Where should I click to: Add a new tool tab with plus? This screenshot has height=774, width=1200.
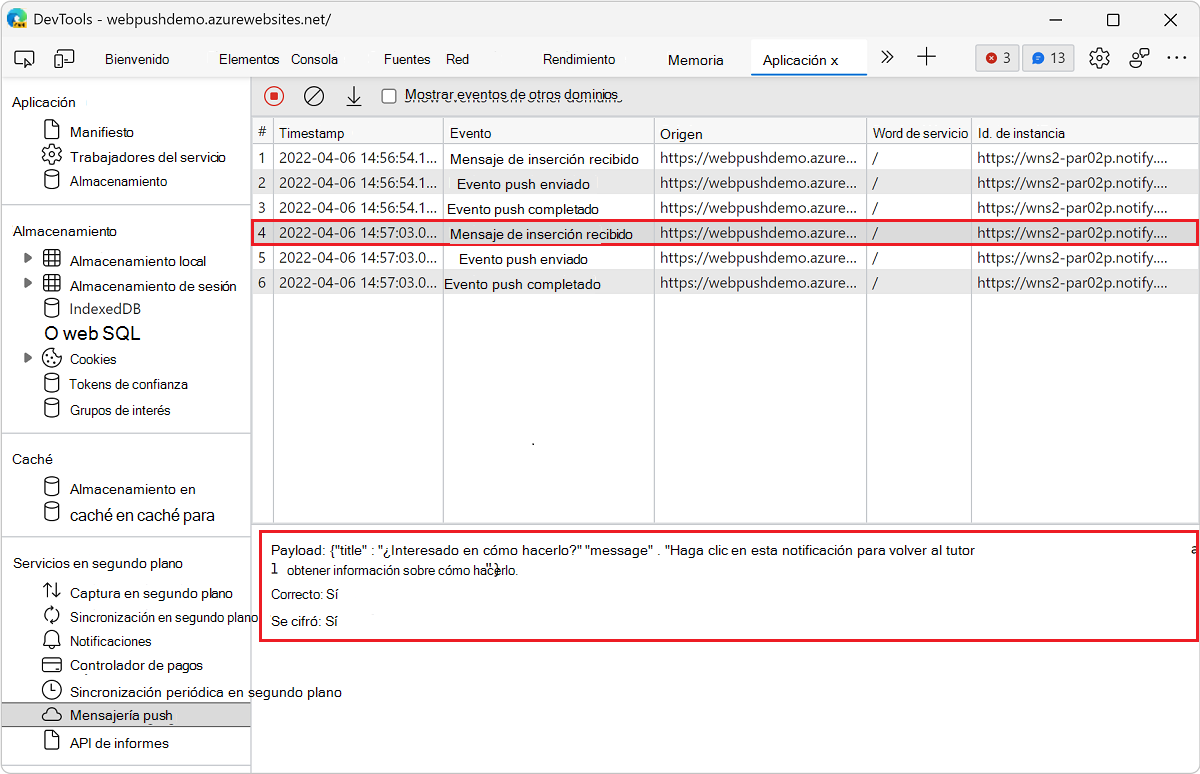[x=927, y=57]
